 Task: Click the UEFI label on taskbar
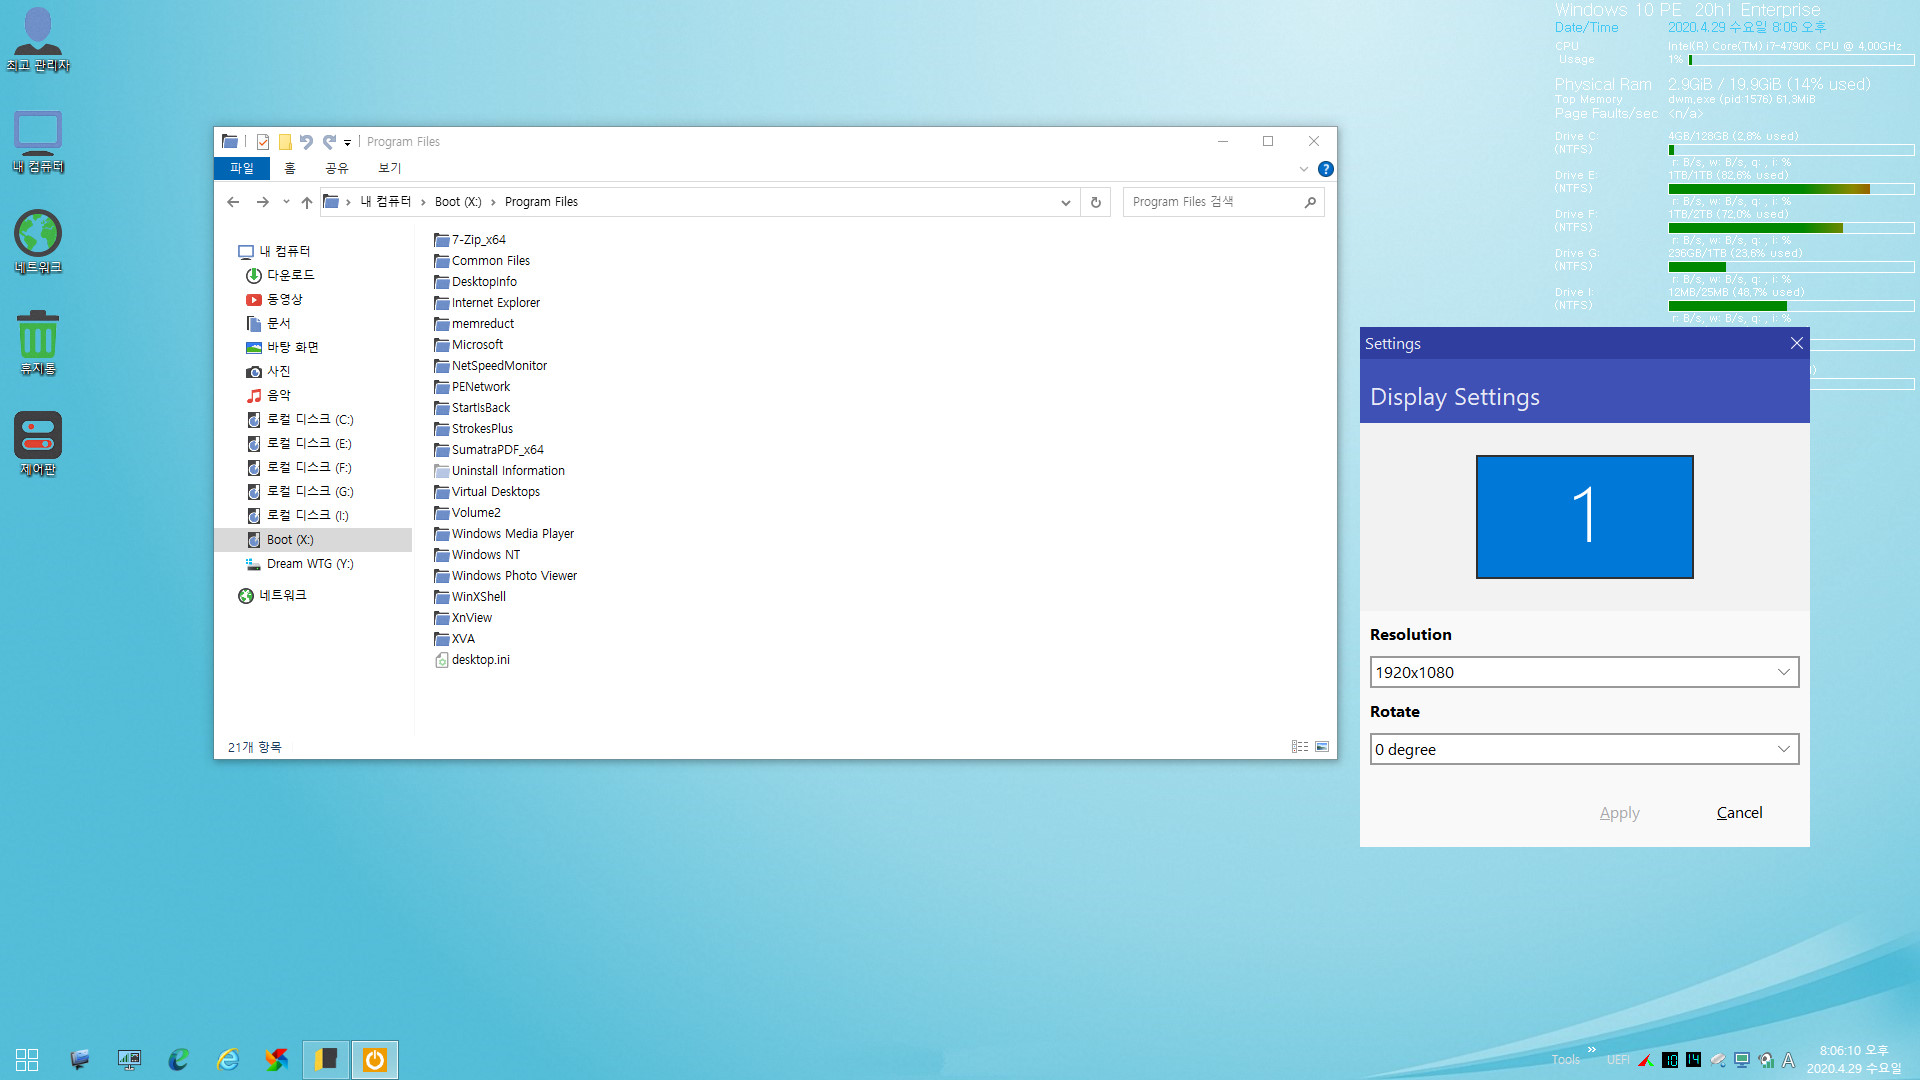[1618, 1060]
